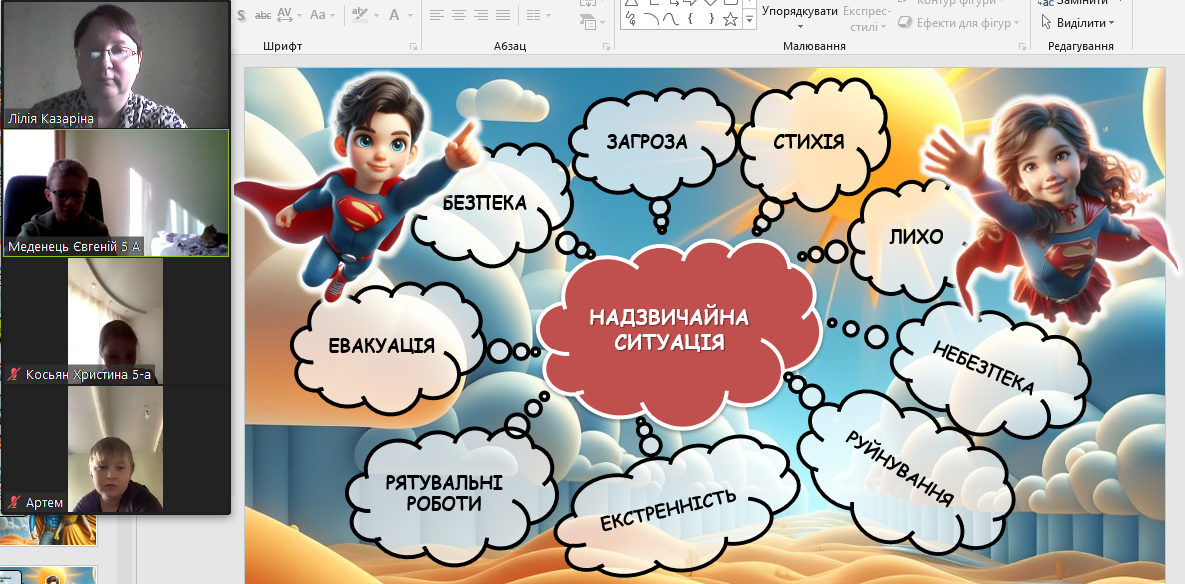Toggle strikethrough formatting (abc)
Screen dimensions: 1185x584
tap(263, 14)
